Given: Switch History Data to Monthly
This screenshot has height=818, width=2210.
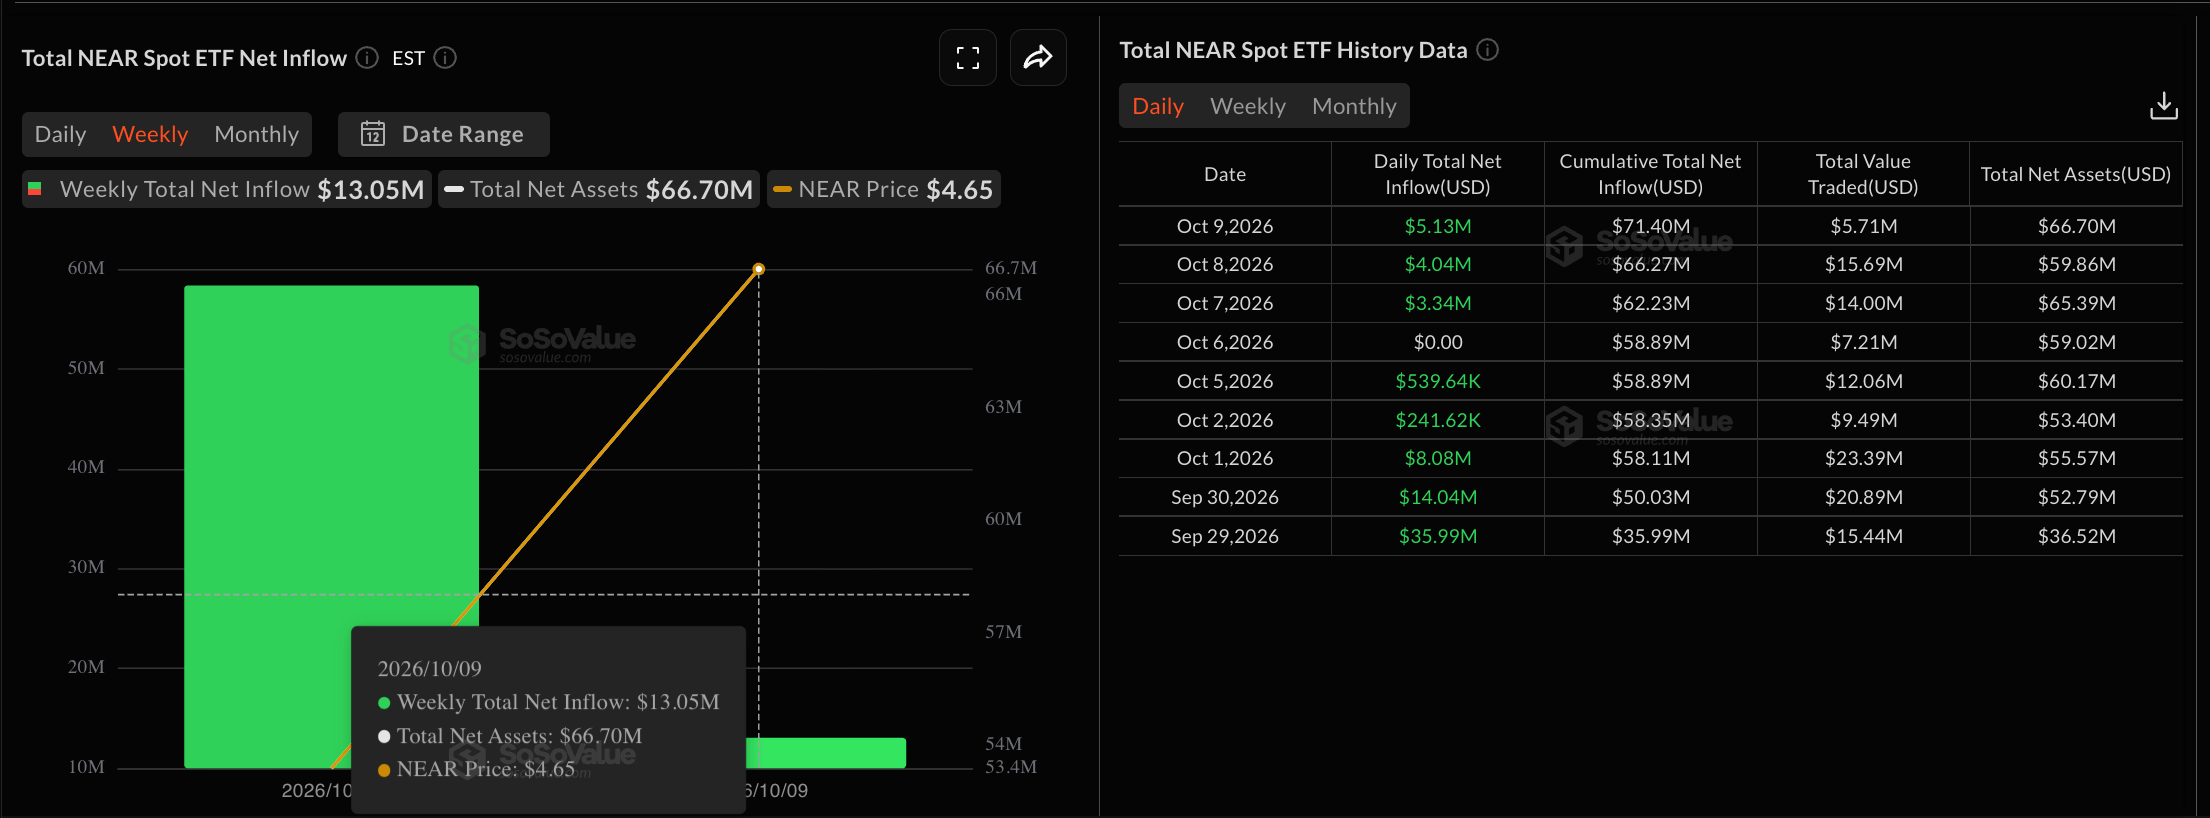Looking at the screenshot, I should [x=1354, y=106].
